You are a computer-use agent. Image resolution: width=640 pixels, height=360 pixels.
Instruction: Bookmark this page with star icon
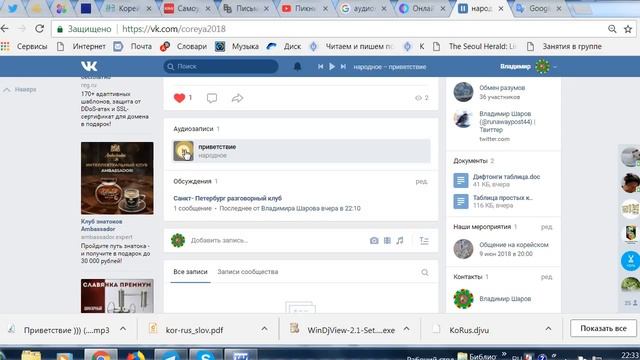pyautogui.click(x=628, y=29)
